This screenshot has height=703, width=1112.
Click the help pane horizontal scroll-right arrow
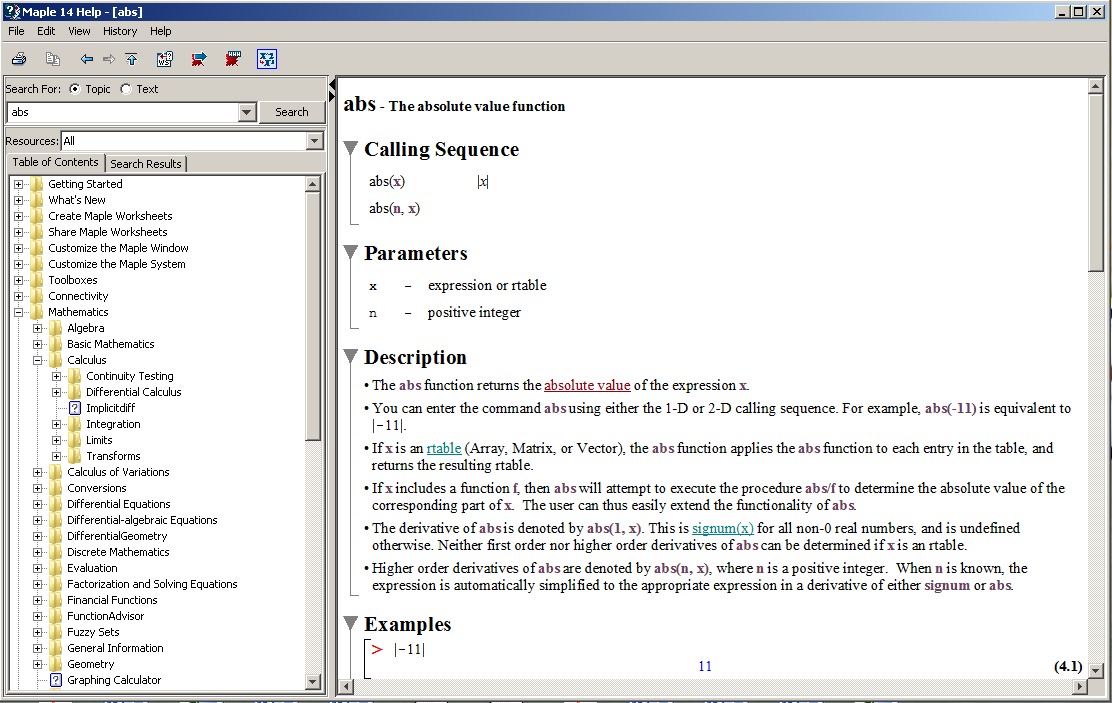coord(1079,686)
